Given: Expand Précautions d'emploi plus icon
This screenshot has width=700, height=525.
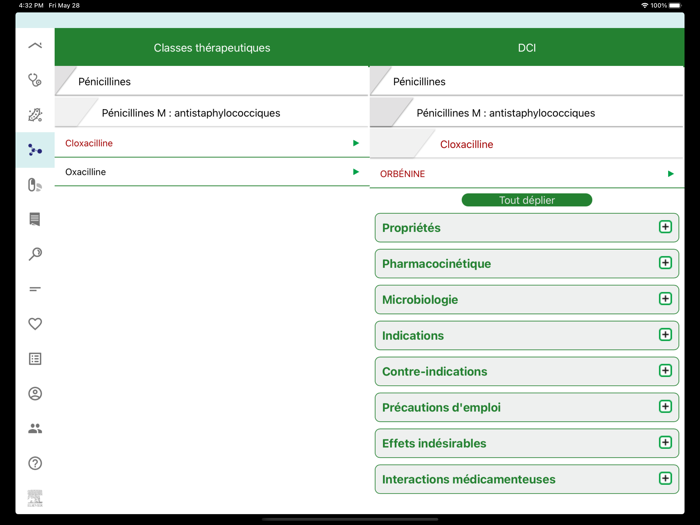Looking at the screenshot, I should click(665, 406).
